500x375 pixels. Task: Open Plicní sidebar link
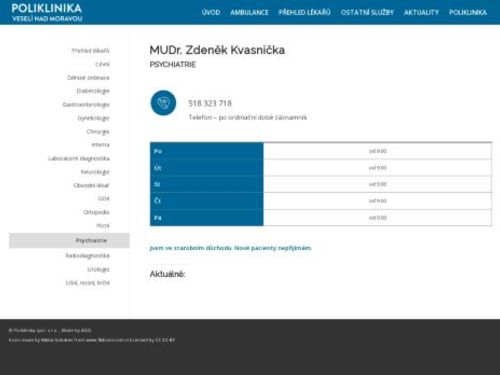tap(103, 226)
